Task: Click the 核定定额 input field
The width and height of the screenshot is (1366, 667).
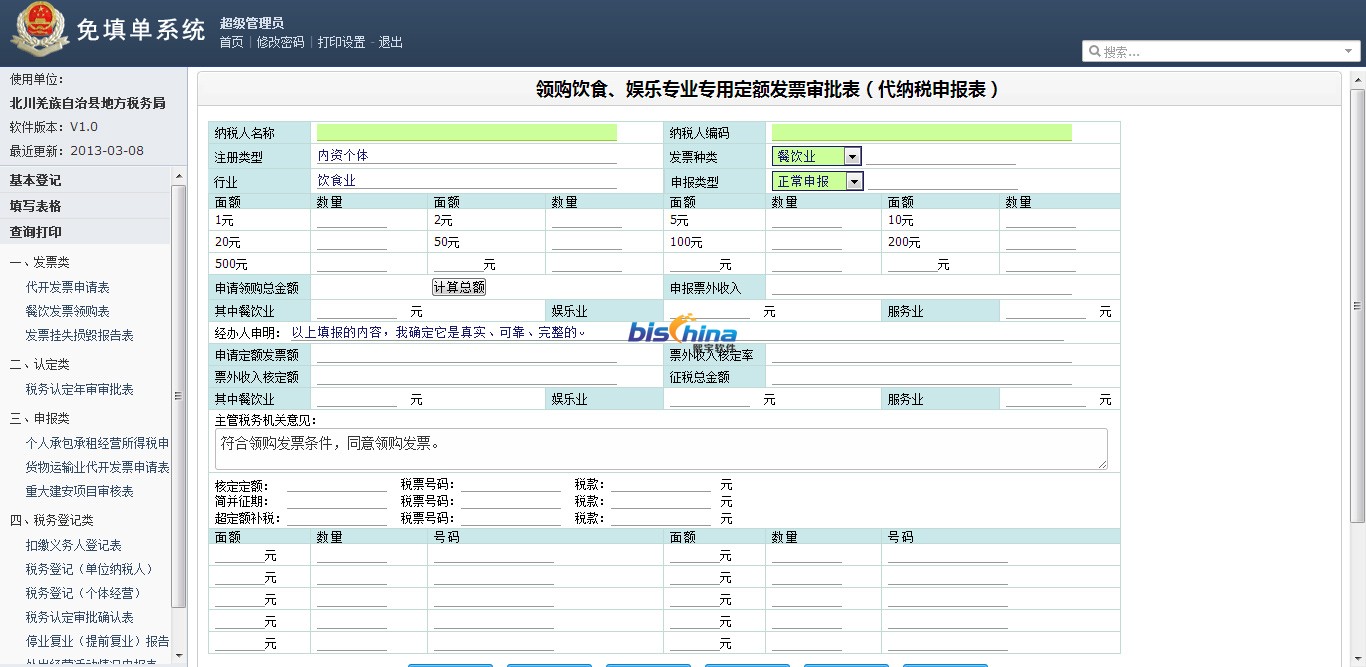Action: tap(337, 484)
